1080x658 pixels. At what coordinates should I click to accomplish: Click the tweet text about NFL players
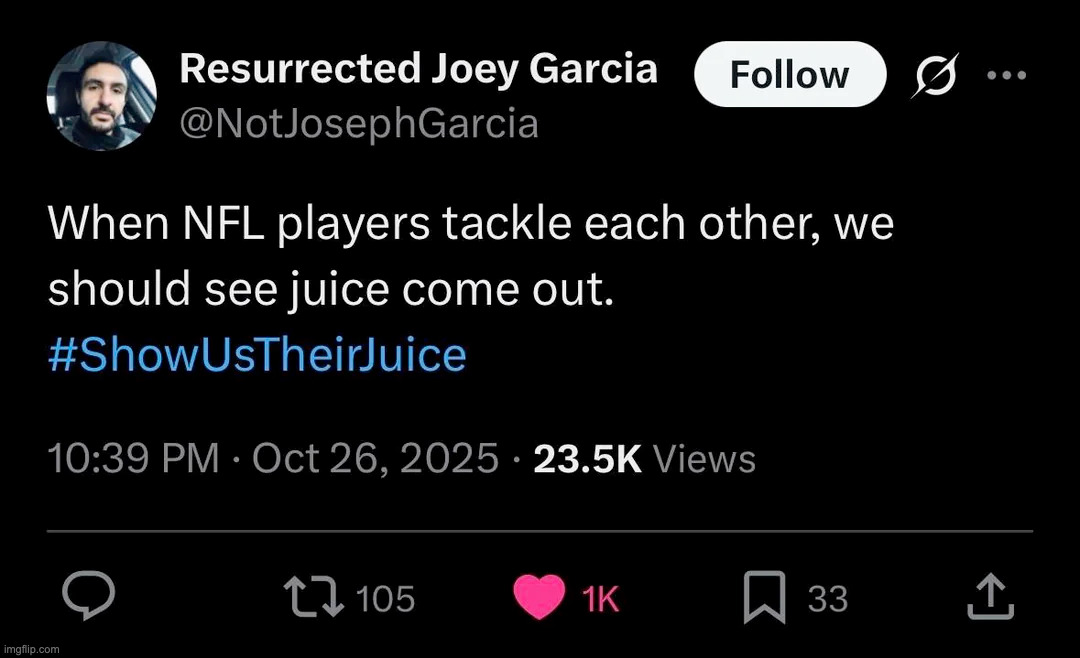(x=470, y=255)
